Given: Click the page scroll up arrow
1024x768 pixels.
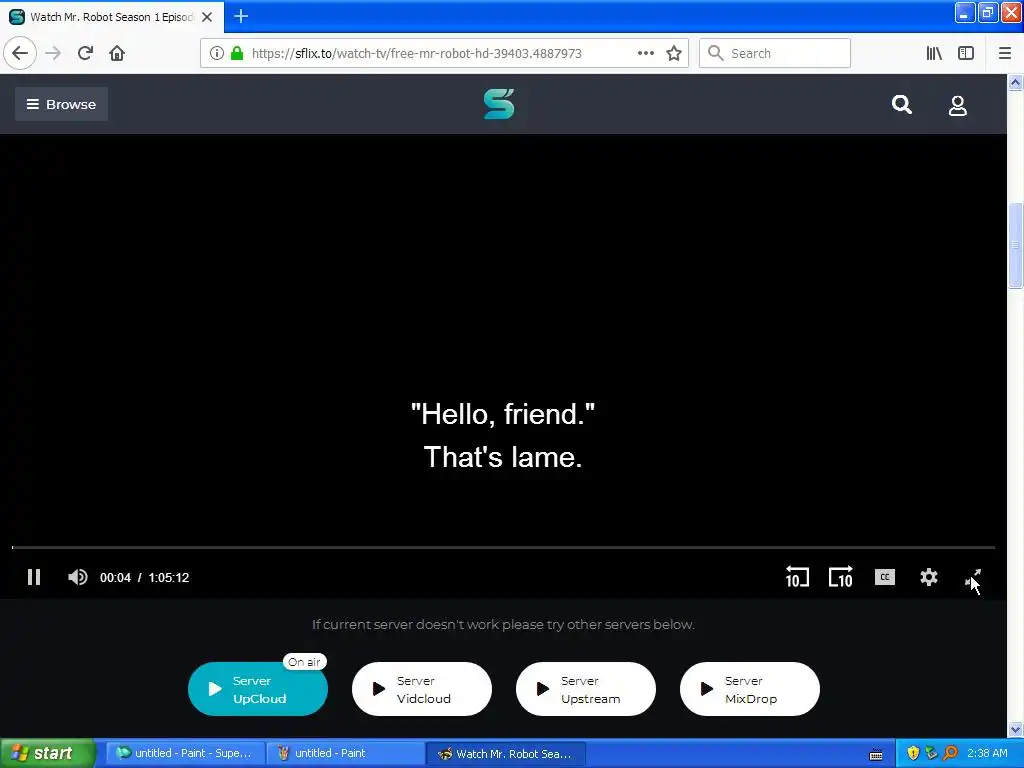Looking at the screenshot, I should click(x=1015, y=82).
